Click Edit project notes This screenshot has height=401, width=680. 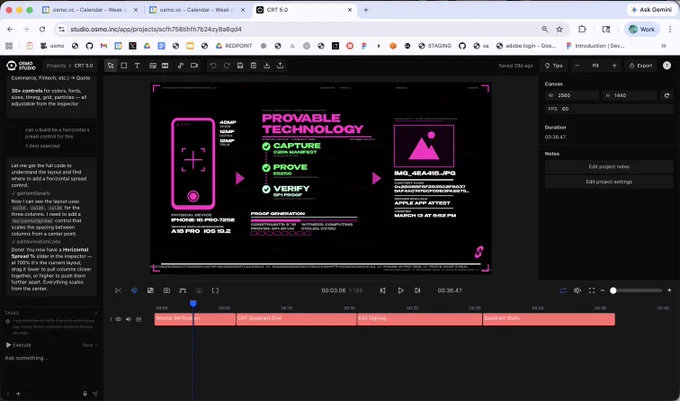point(609,166)
